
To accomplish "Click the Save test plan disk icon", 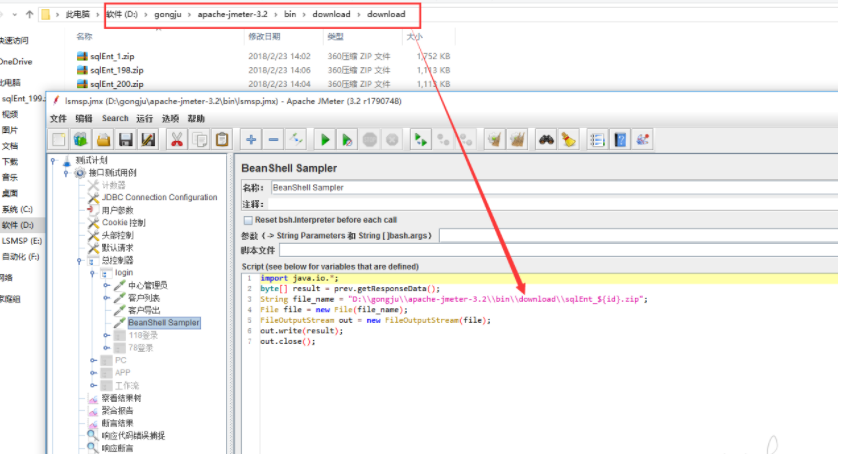I will pyautogui.click(x=125, y=140).
